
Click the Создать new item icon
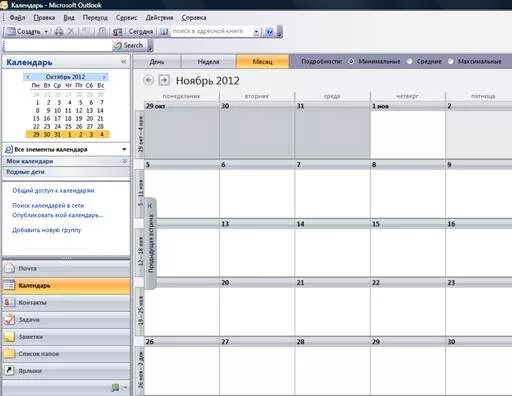[12, 31]
